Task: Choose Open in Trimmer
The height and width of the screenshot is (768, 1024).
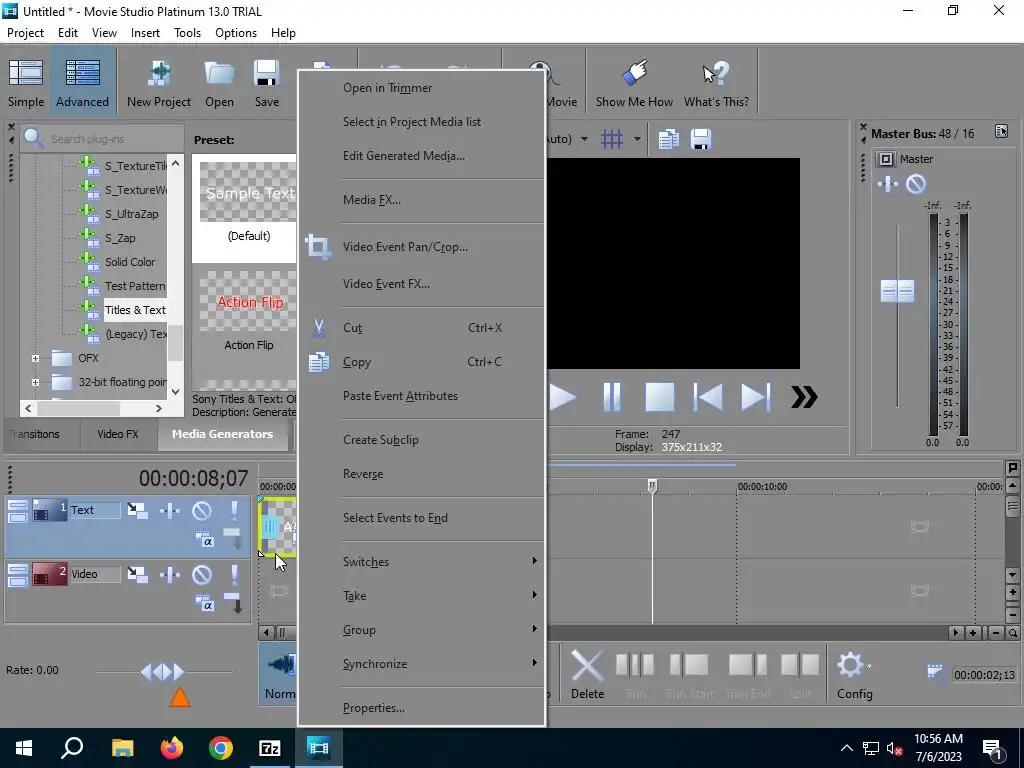Action: tap(388, 88)
